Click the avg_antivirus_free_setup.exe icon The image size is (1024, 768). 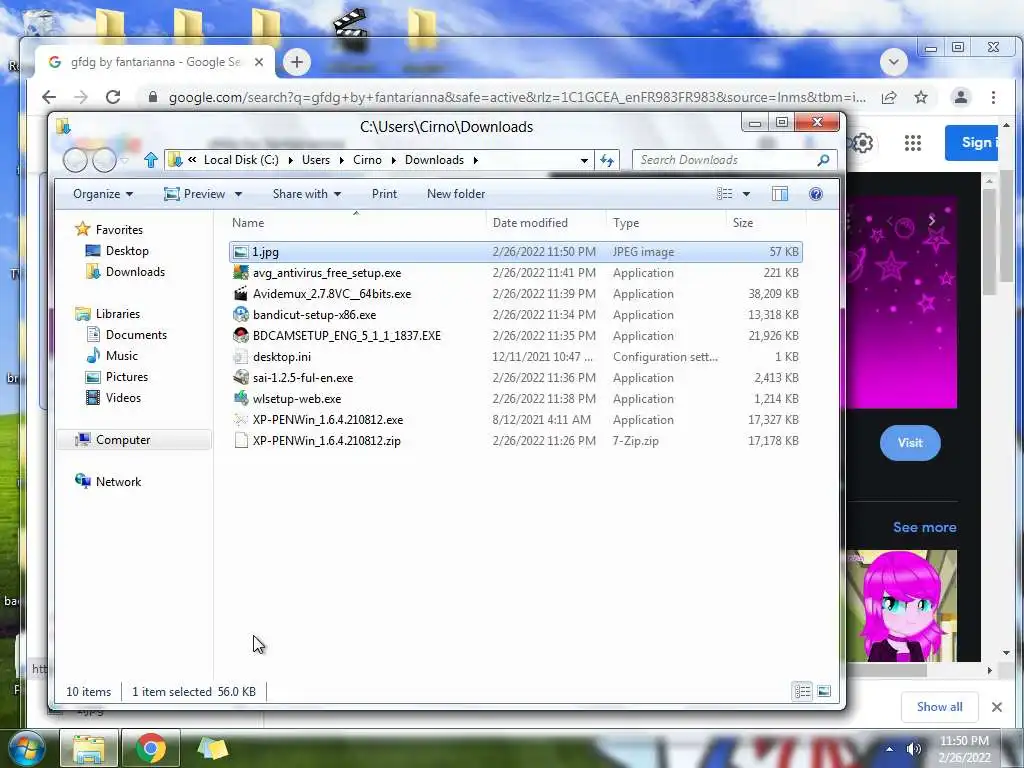[x=241, y=273]
